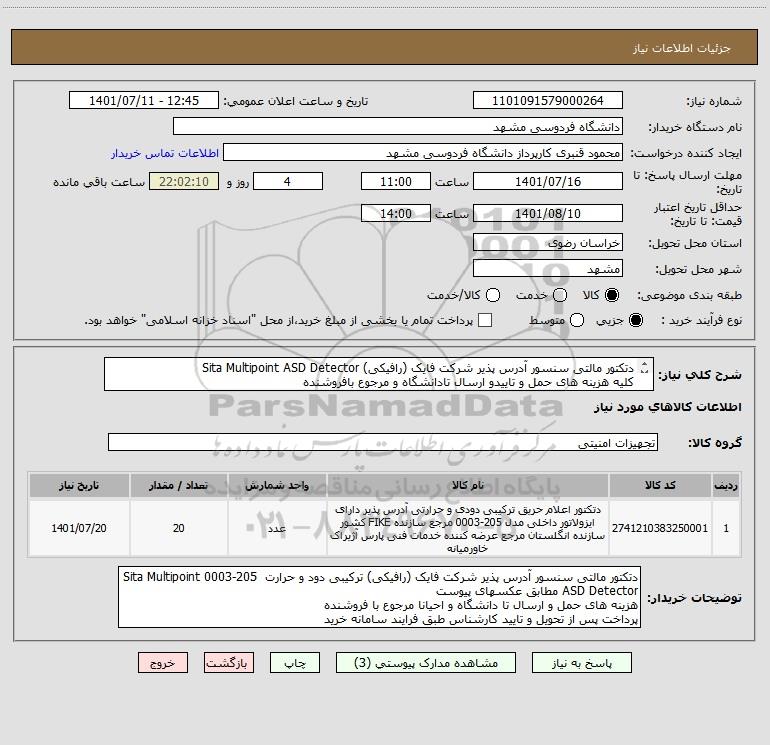This screenshot has height=745, width=770.
Task: Click the row number 1 cell
Action: (x=726, y=528)
